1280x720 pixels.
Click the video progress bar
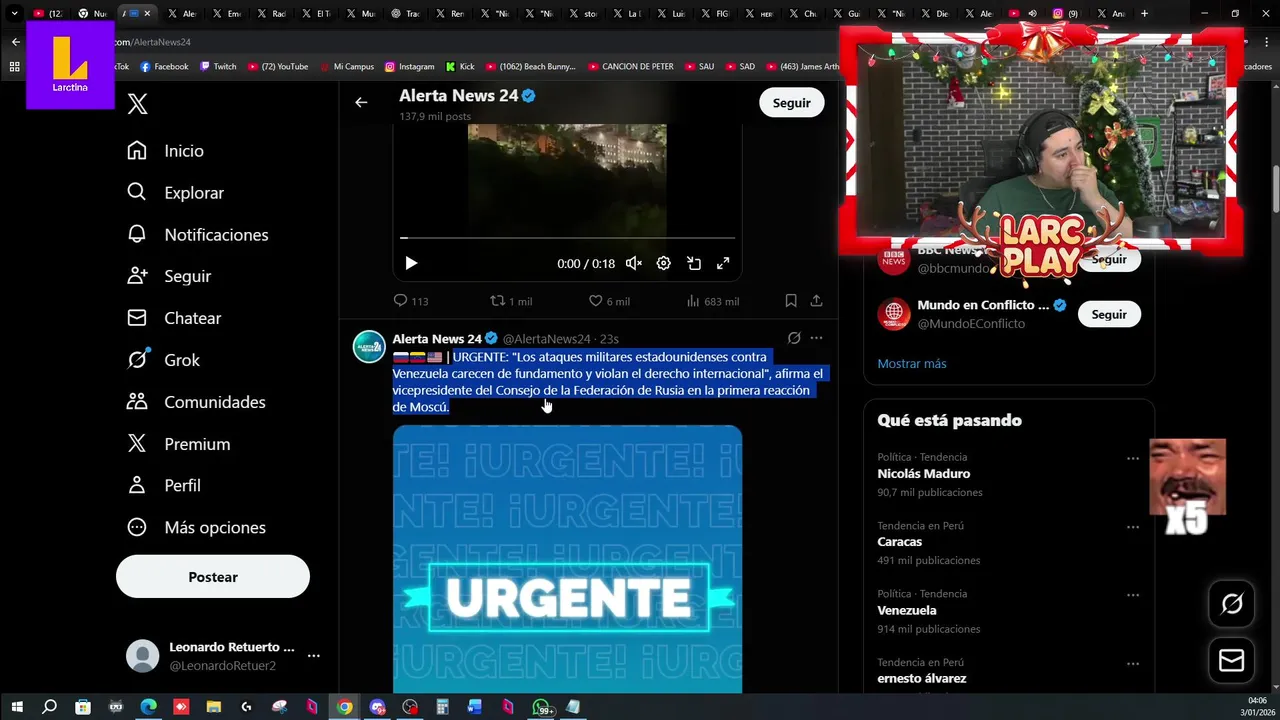coord(567,238)
